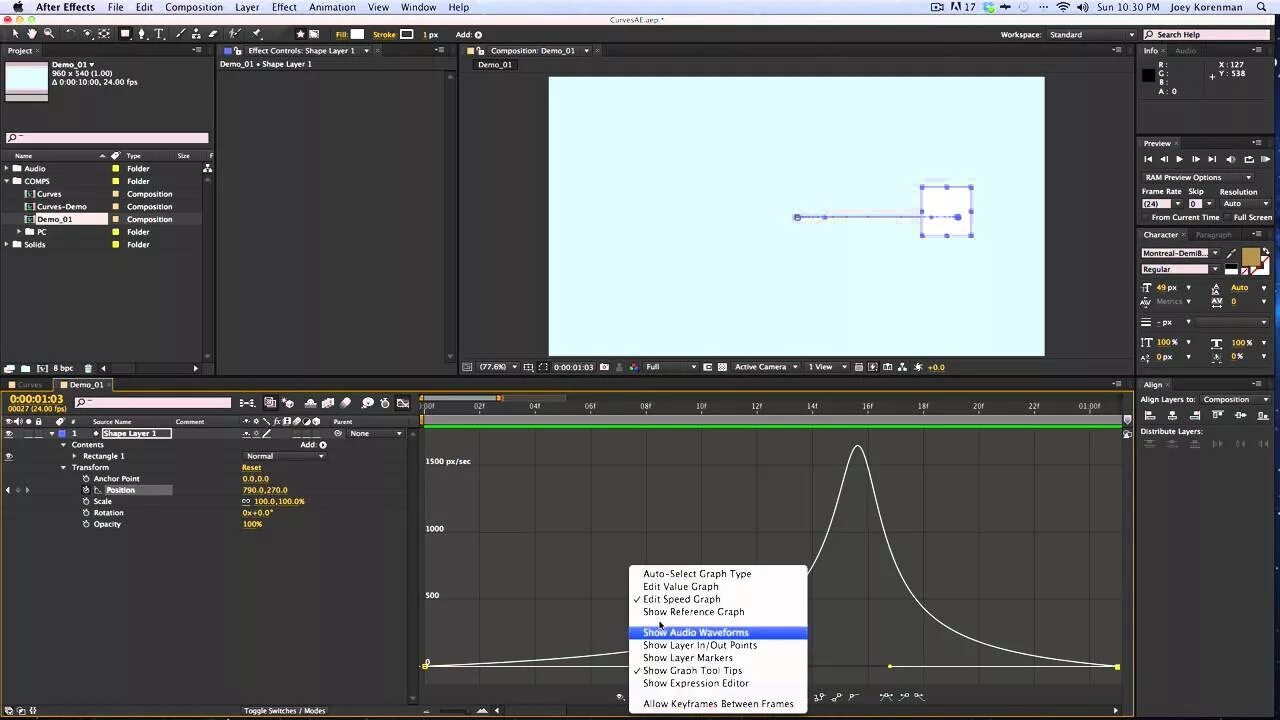
Task: Open the Composition menu in menu bar
Action: 194,7
